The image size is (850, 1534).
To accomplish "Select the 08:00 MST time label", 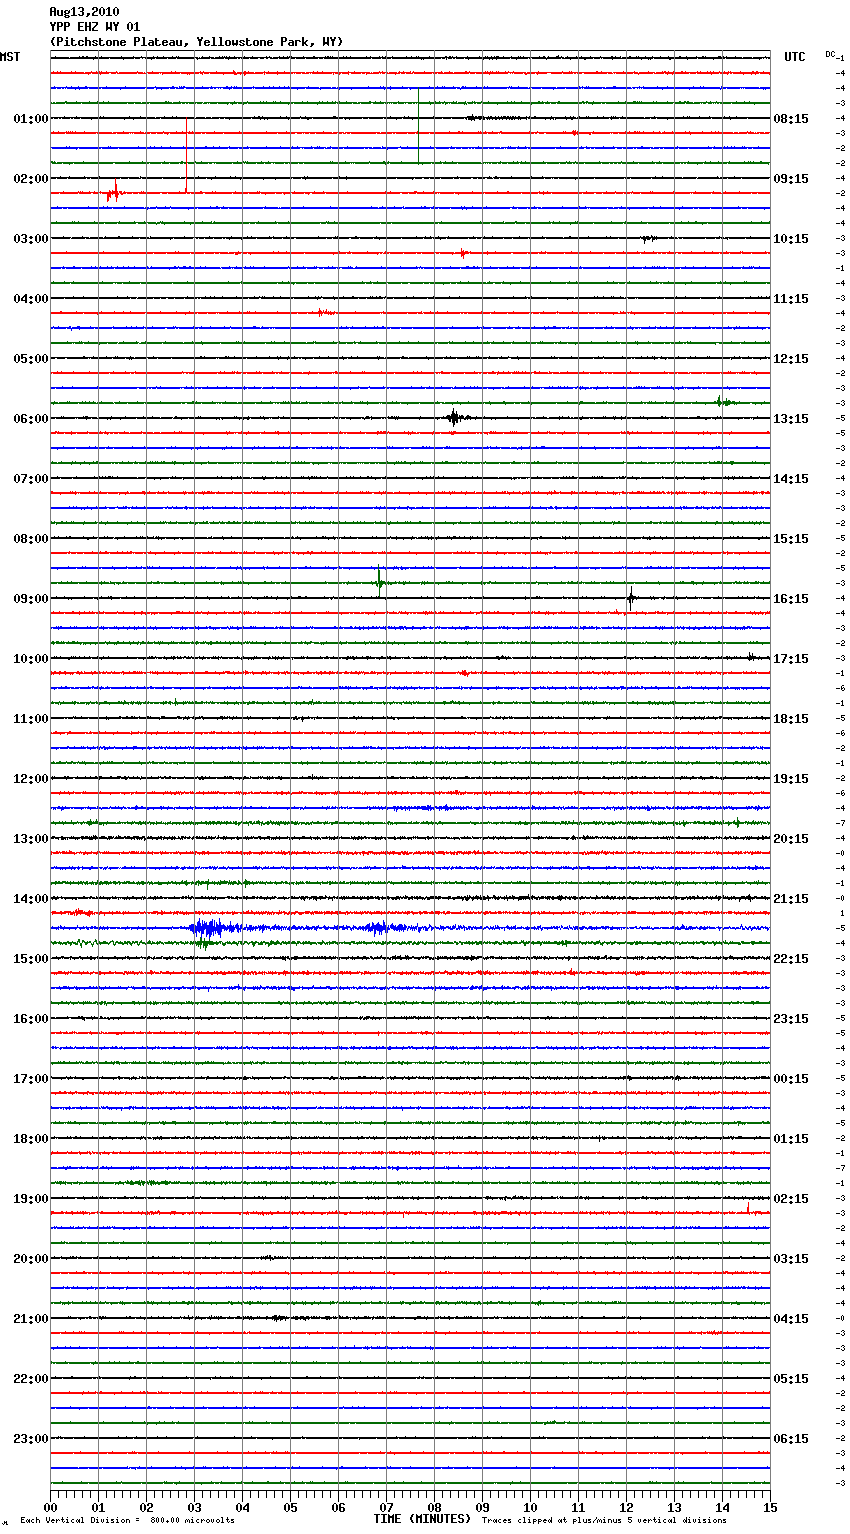I will (x=31, y=539).
